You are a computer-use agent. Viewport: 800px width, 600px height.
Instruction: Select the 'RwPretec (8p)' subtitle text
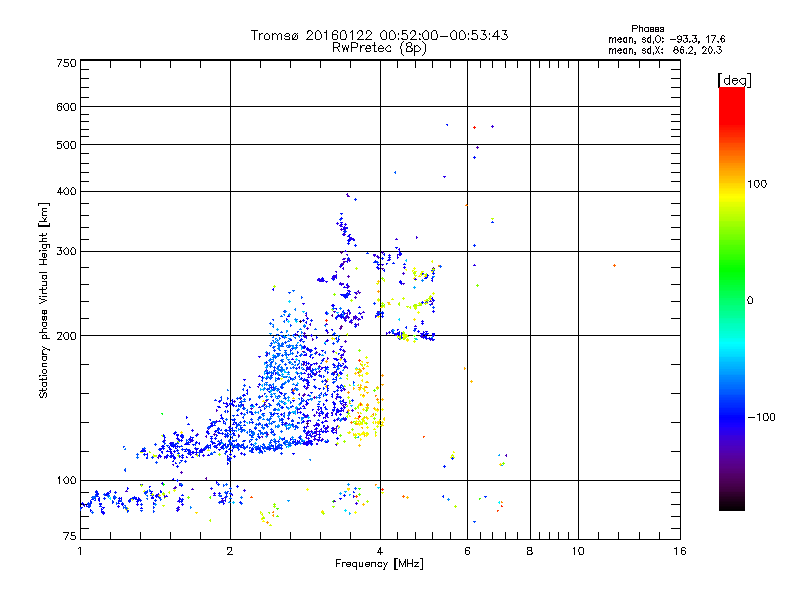pos(379,48)
